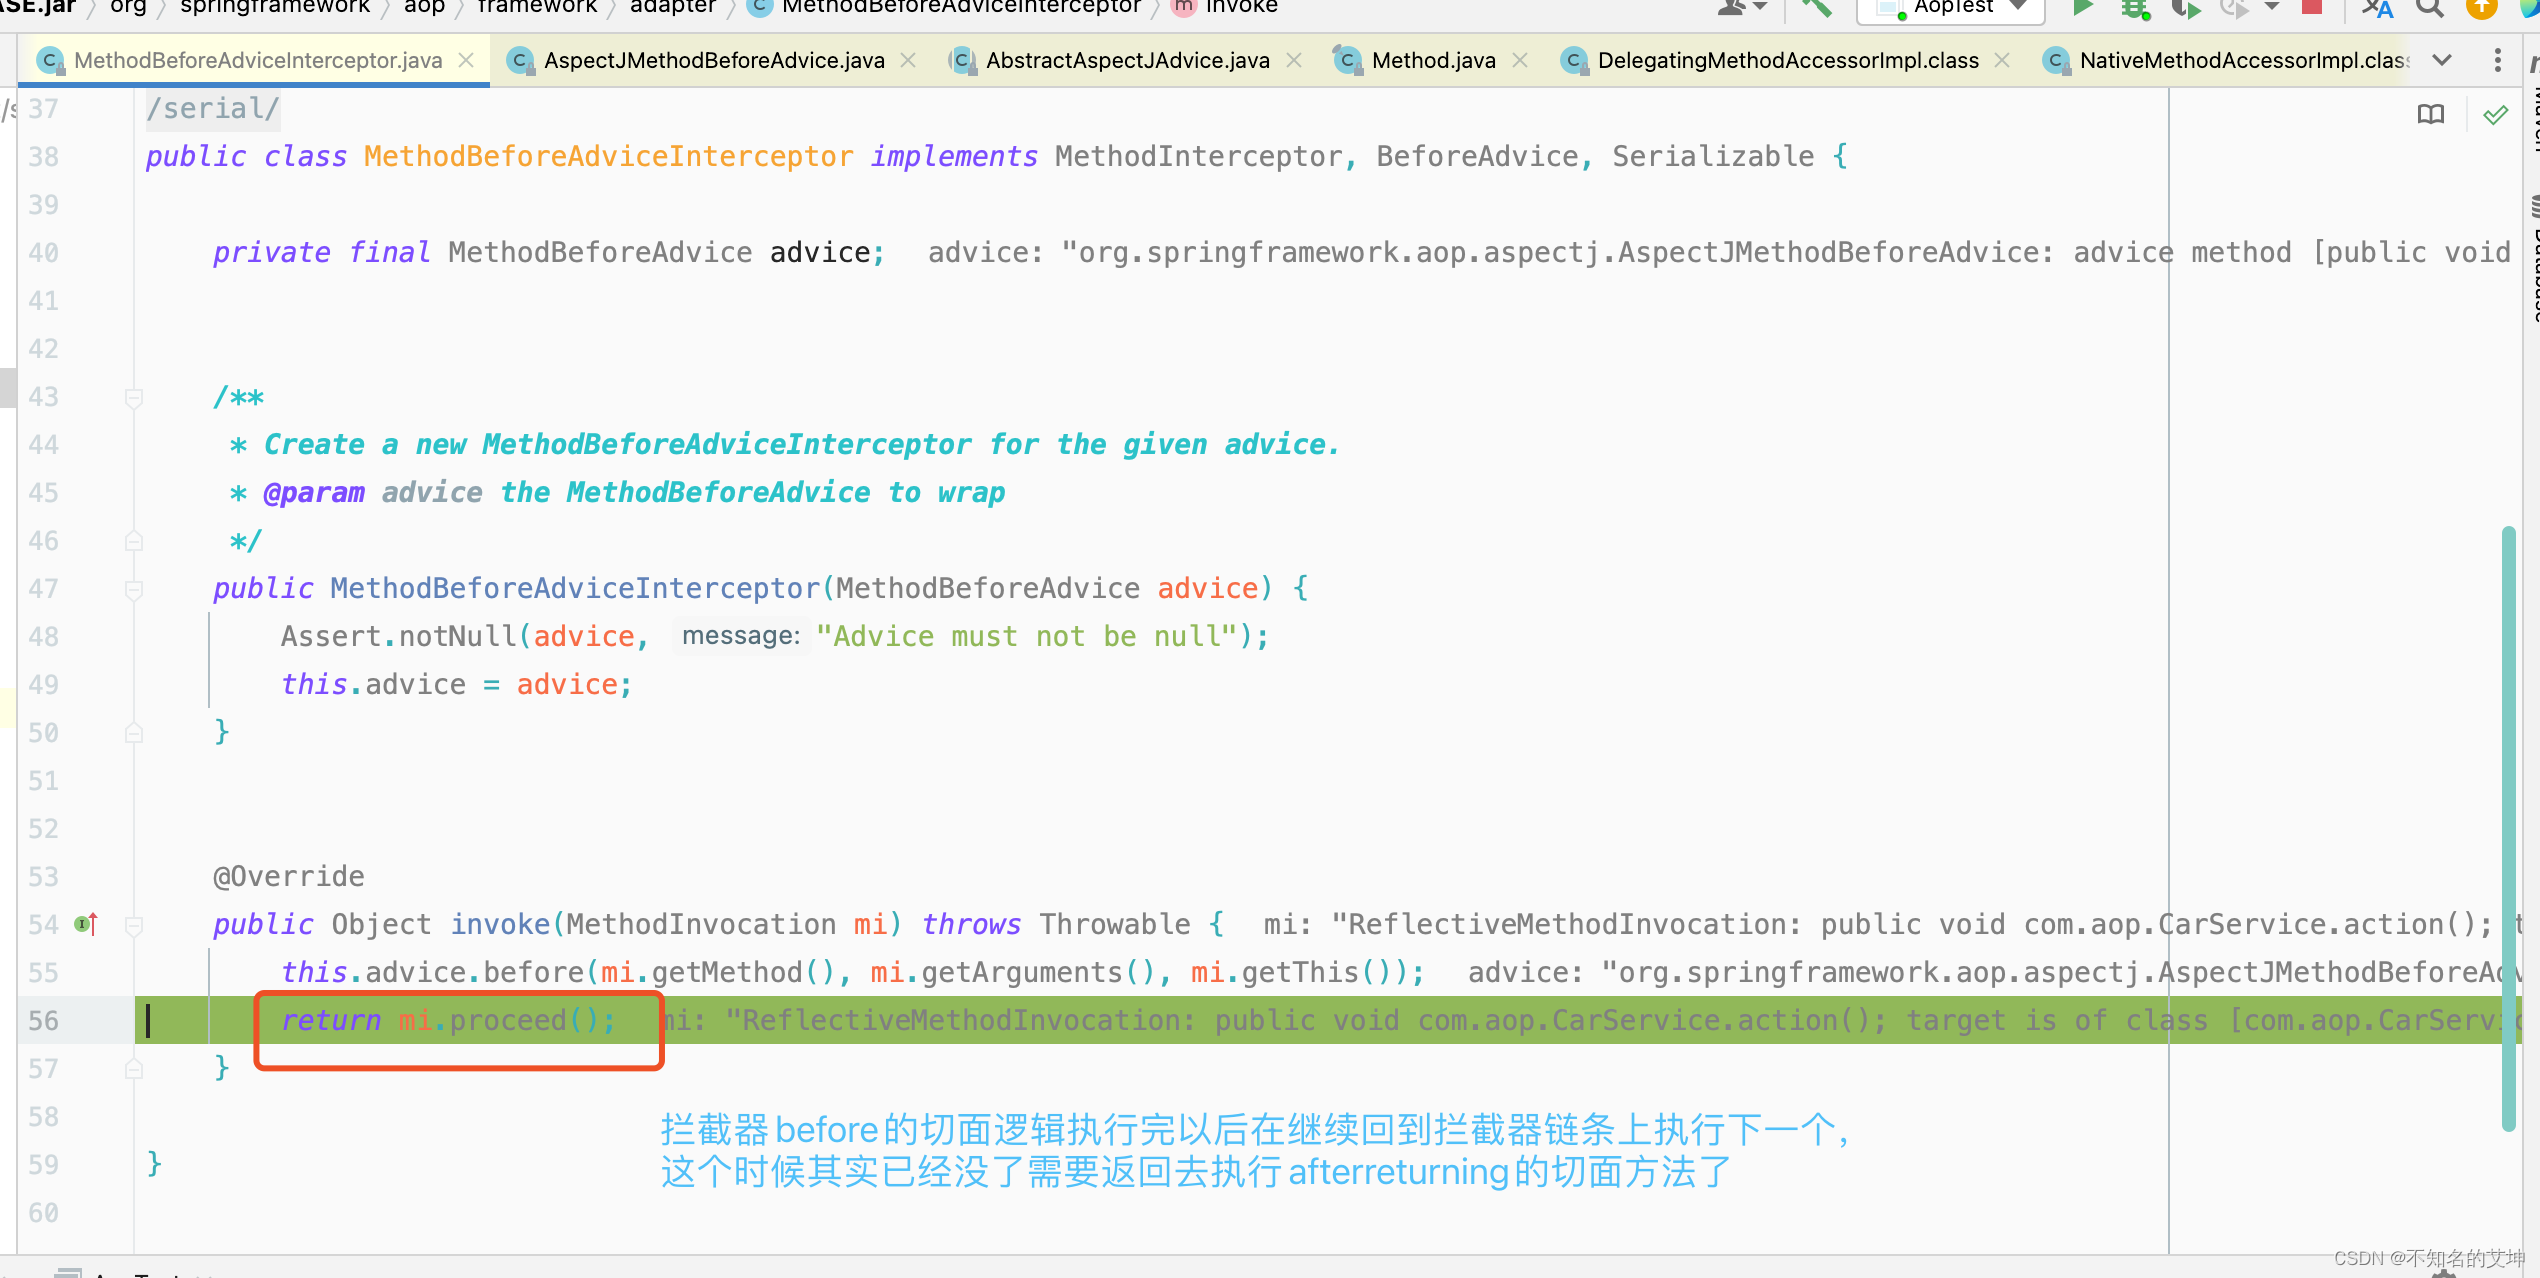Debug AopTest with the bug icon

pyautogui.click(x=2135, y=8)
